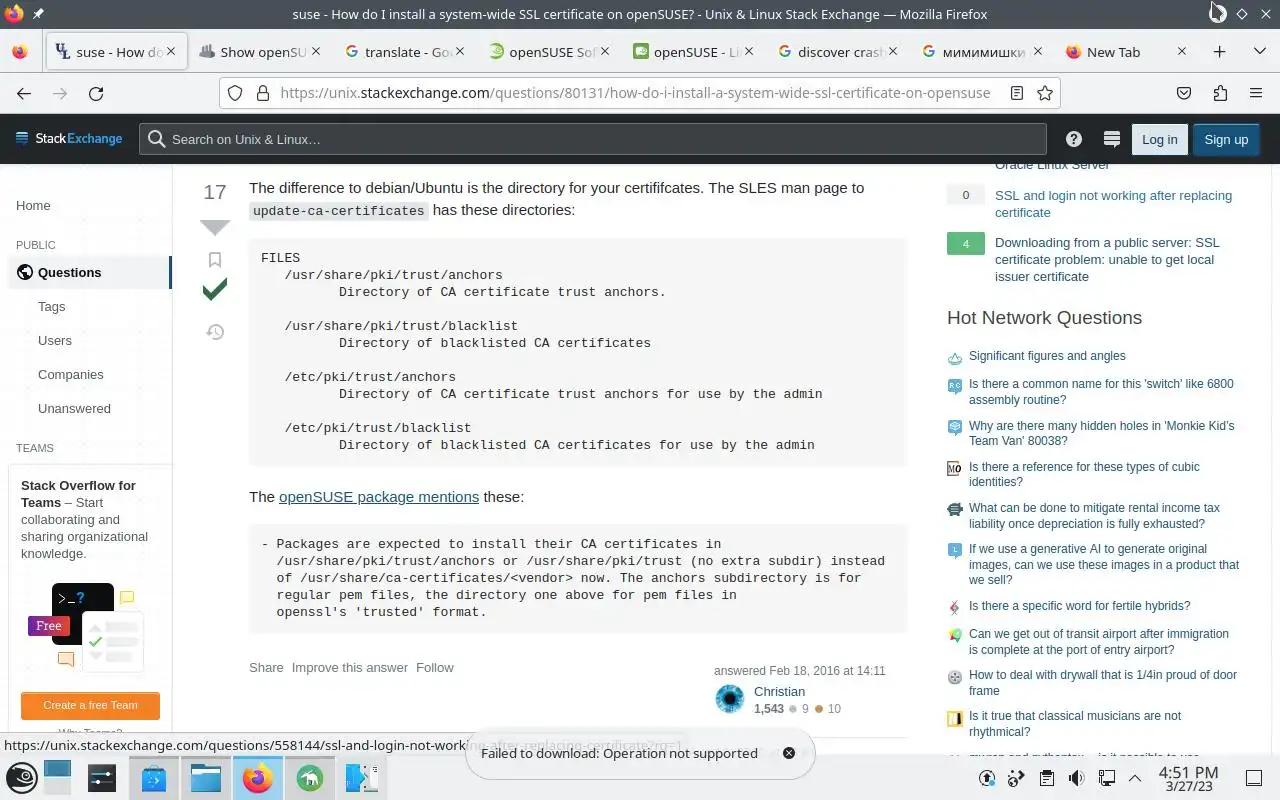This screenshot has width=1280, height=800.
Task: Click the Firefox View icon
Action: coord(20,52)
